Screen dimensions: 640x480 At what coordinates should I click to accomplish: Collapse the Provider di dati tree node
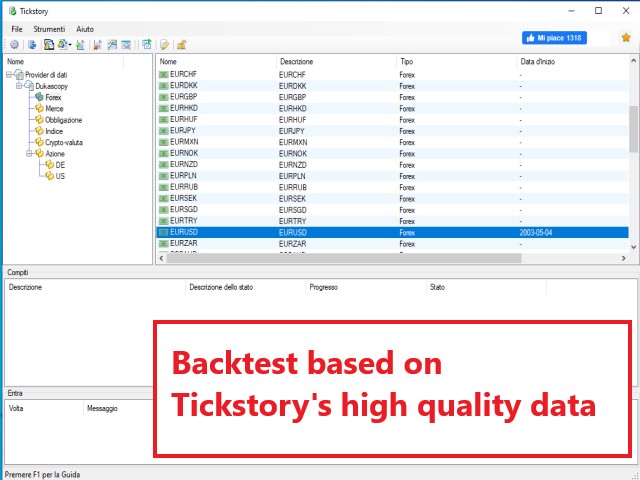pos(9,75)
